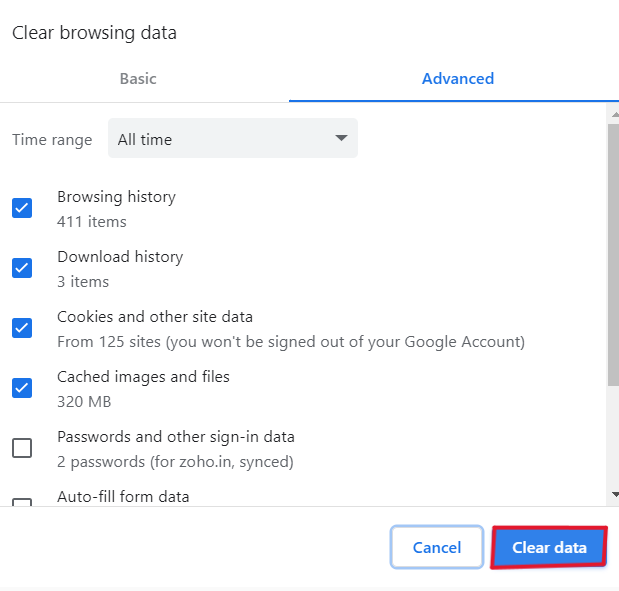Switch to the Basic tab
Image resolution: width=619 pixels, height=591 pixels.
(138, 78)
